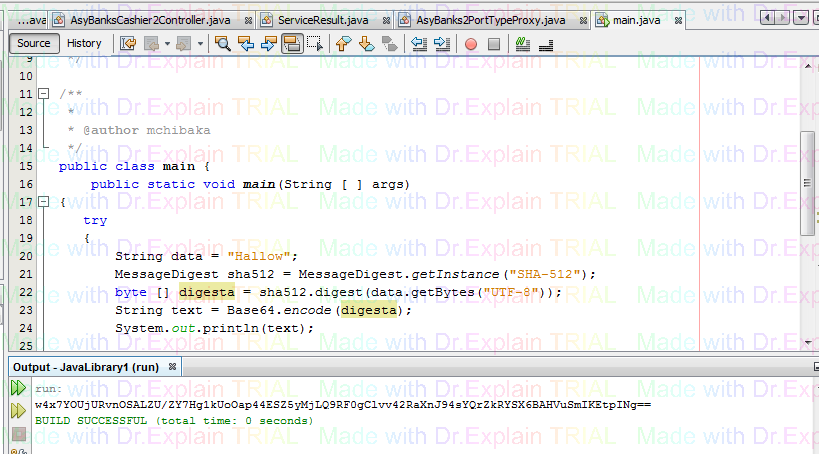Click the "UTF-8" string literal
Screen dimensions: 819x454
[510, 292]
